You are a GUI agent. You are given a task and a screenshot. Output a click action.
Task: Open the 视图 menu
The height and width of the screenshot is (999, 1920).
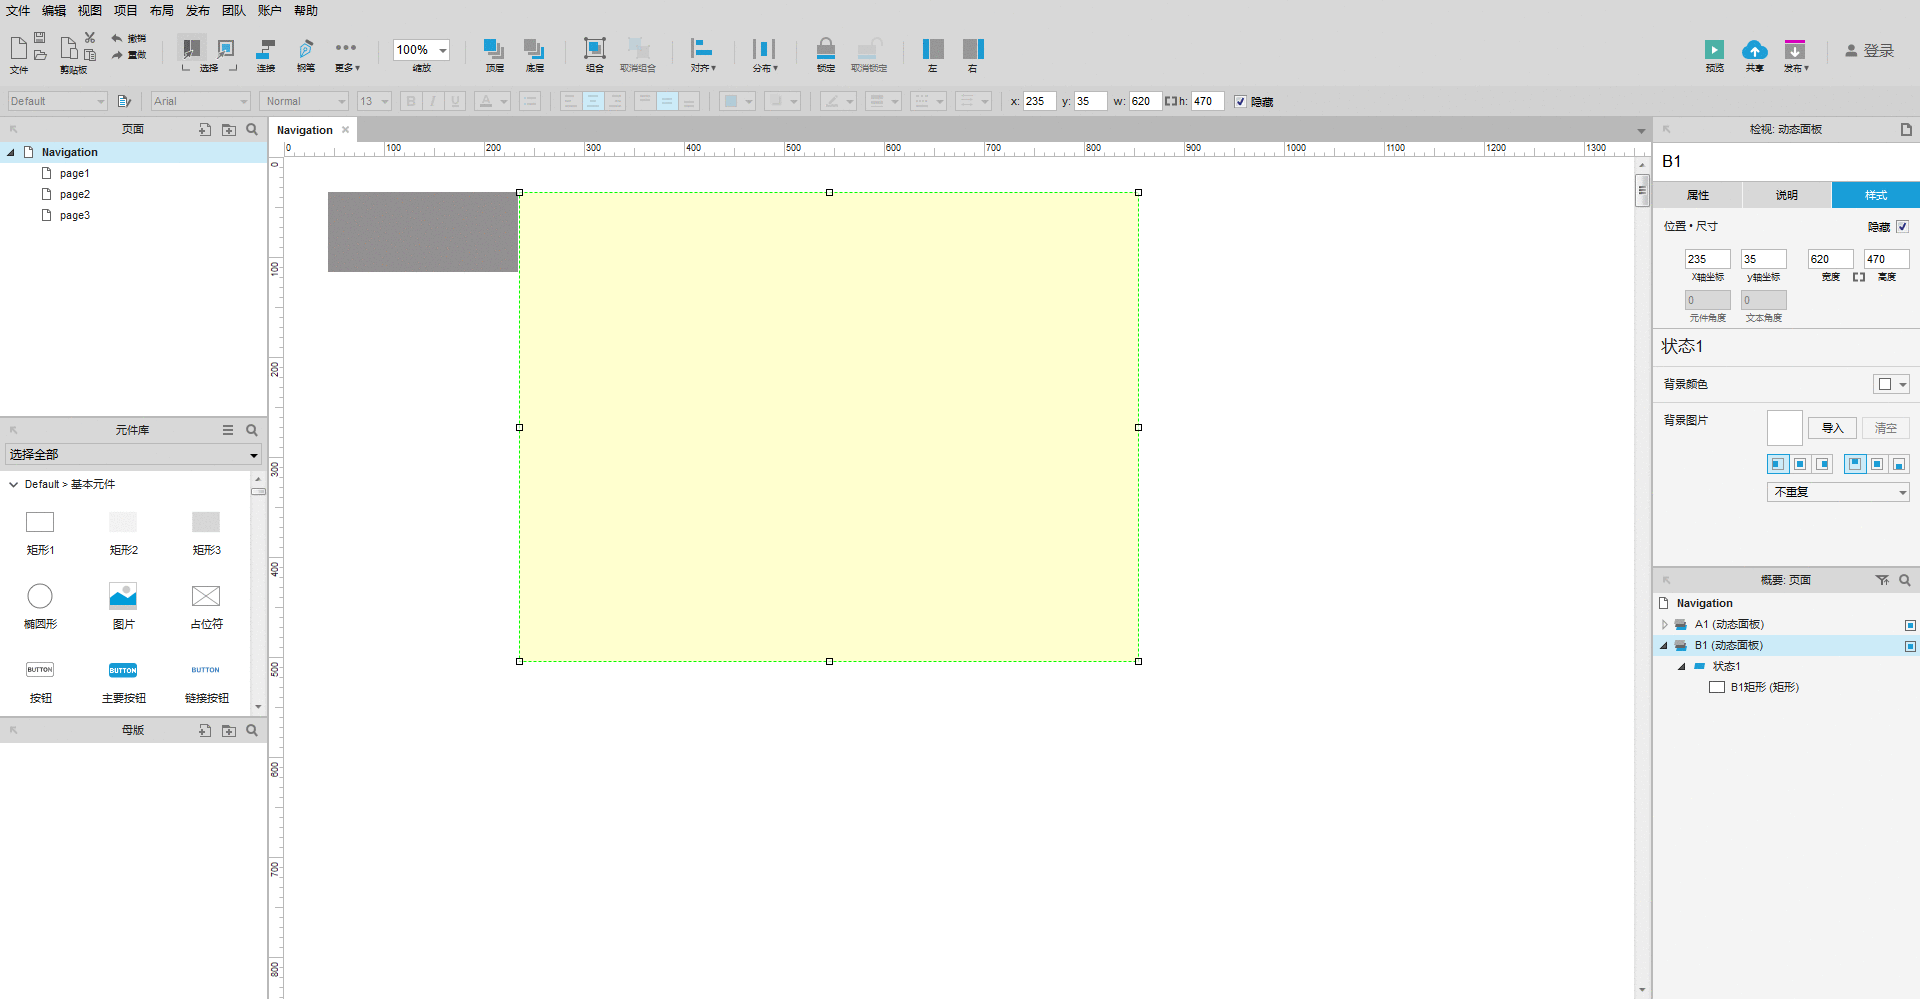click(90, 10)
